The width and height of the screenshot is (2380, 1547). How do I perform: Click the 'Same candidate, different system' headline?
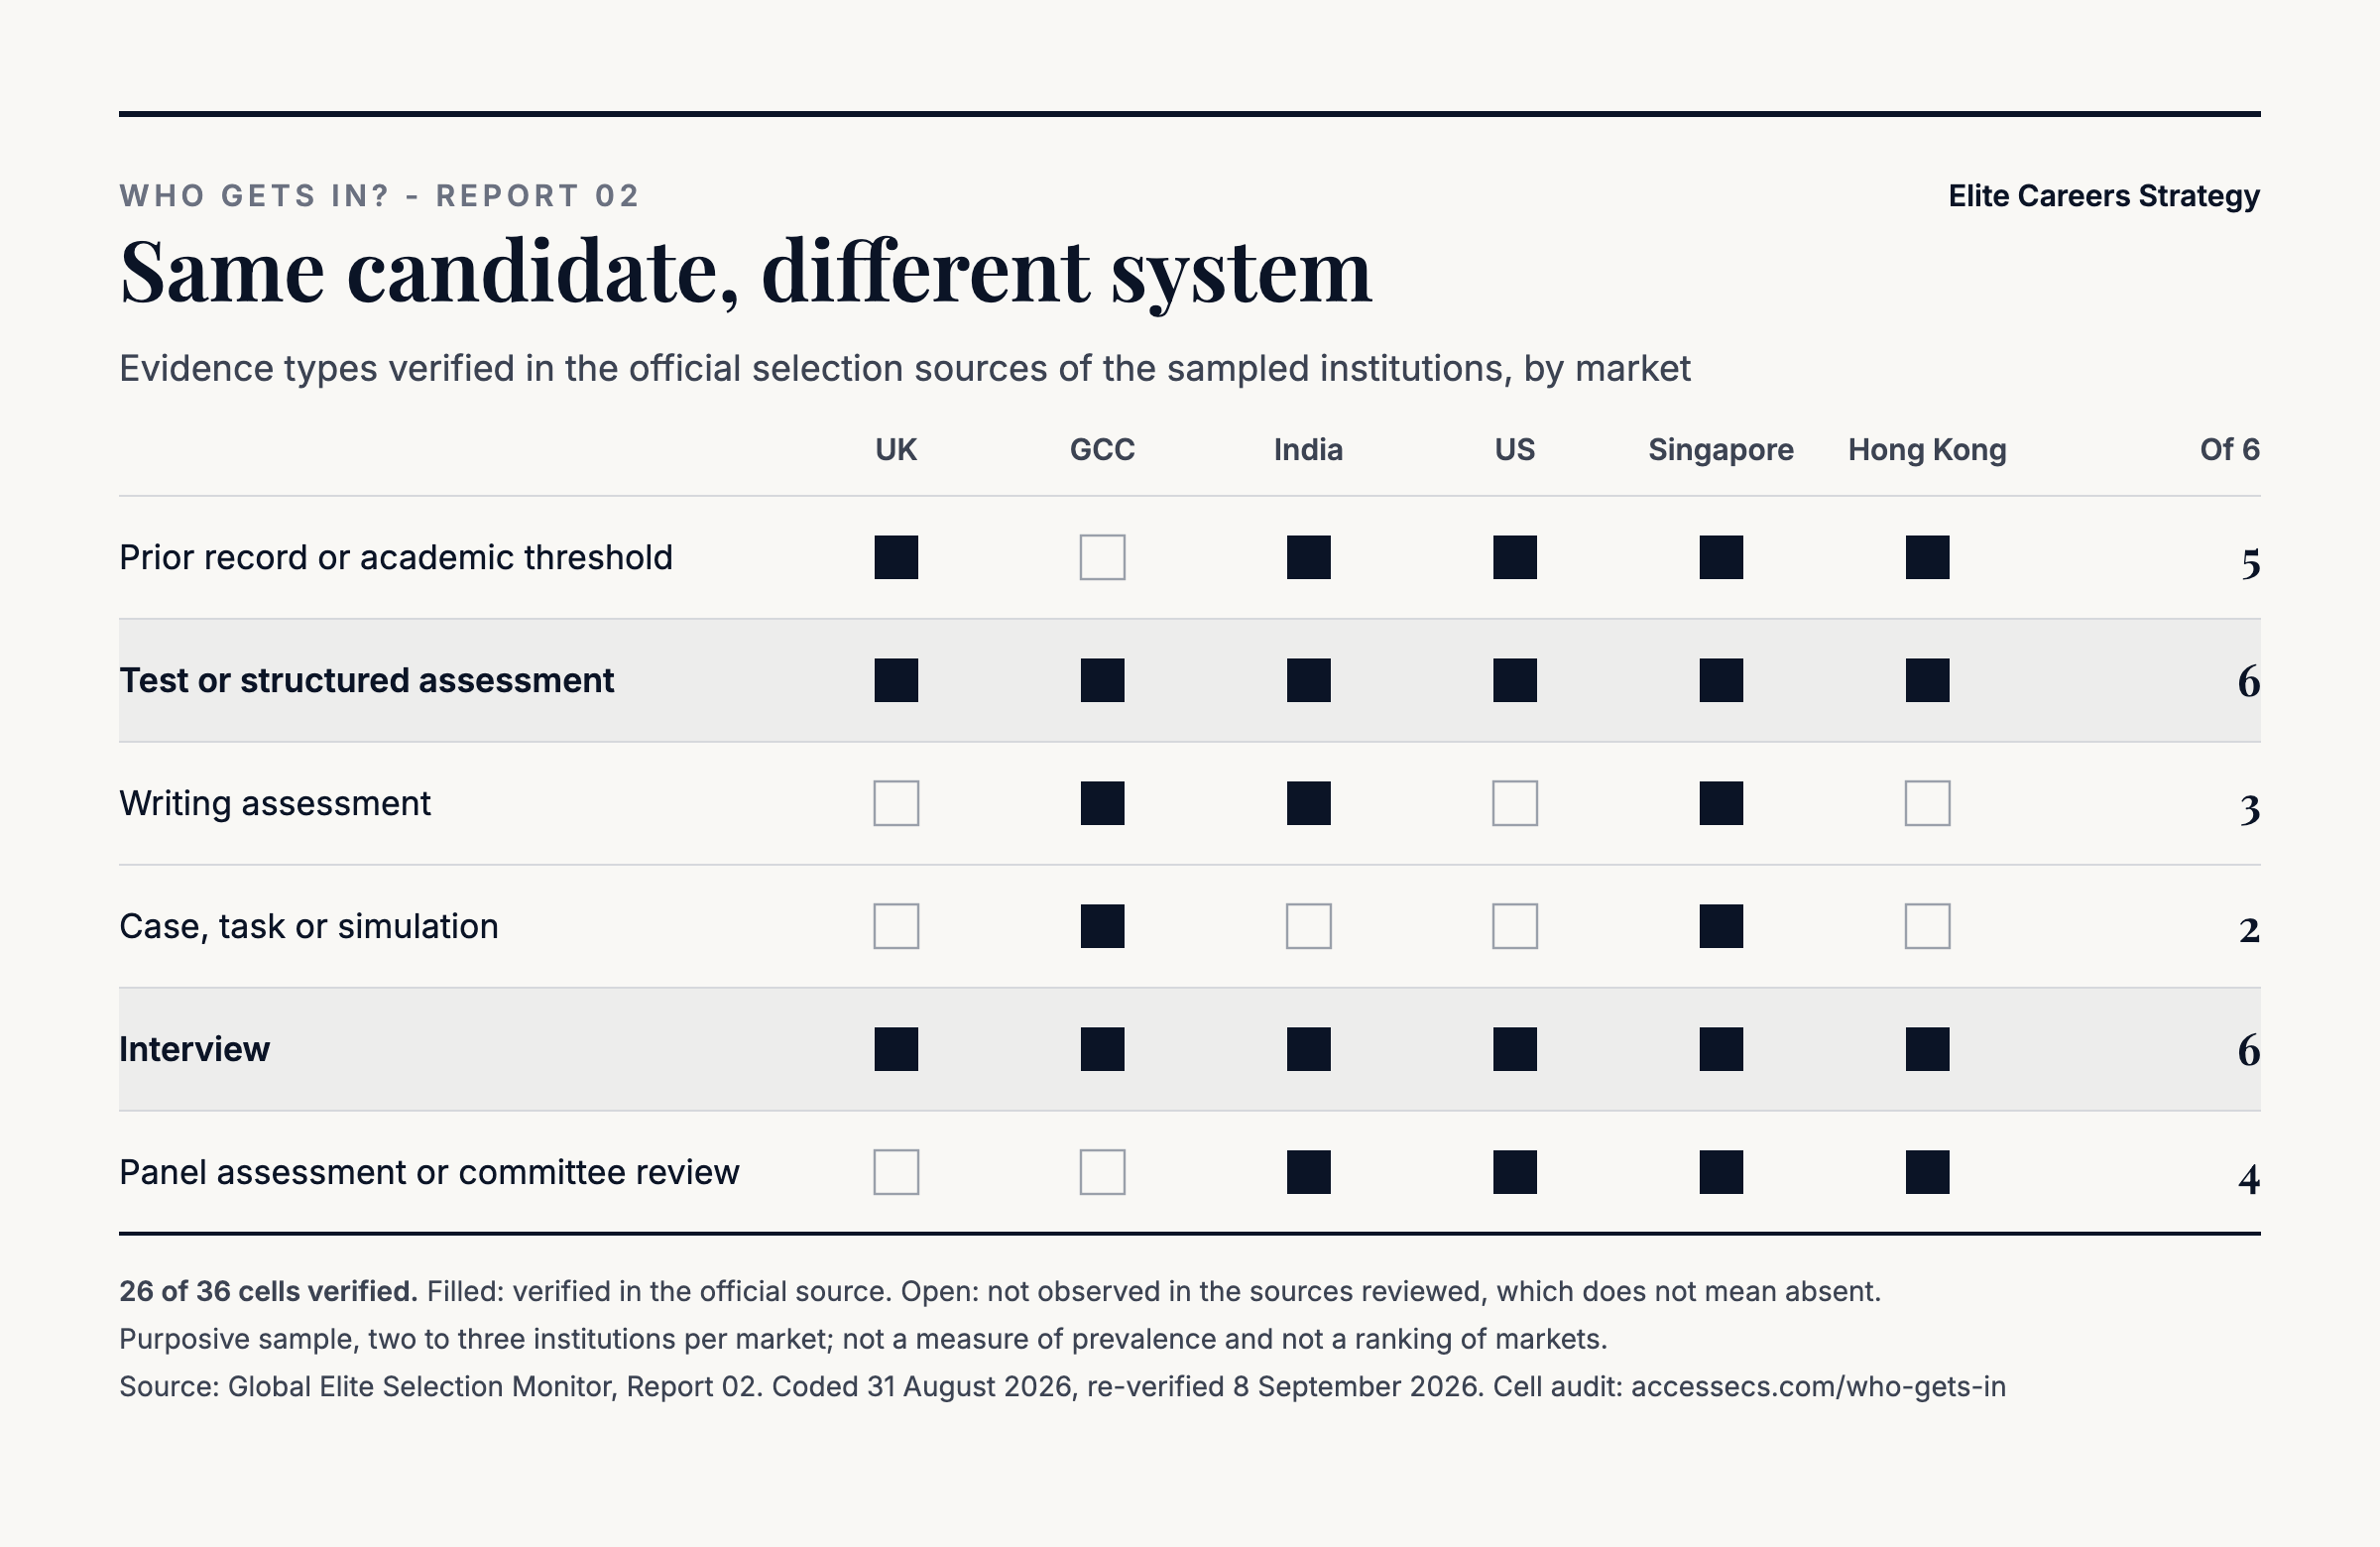[745, 271]
